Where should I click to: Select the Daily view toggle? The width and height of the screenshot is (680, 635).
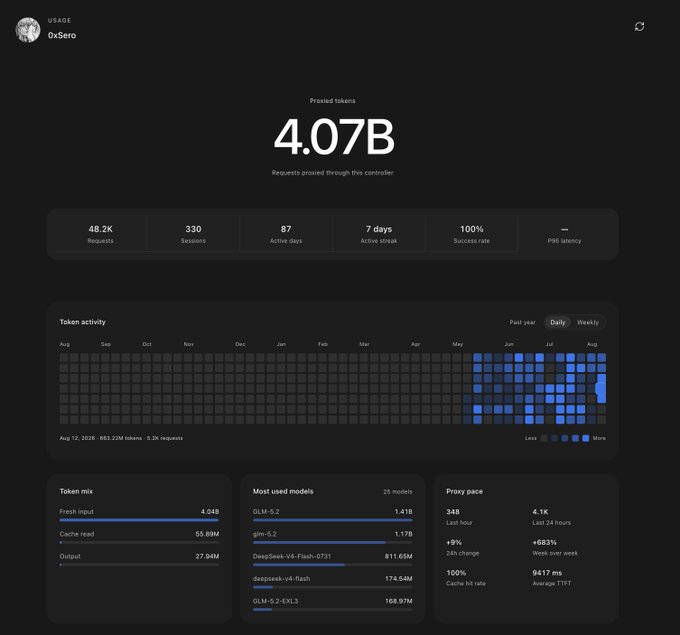tap(558, 322)
